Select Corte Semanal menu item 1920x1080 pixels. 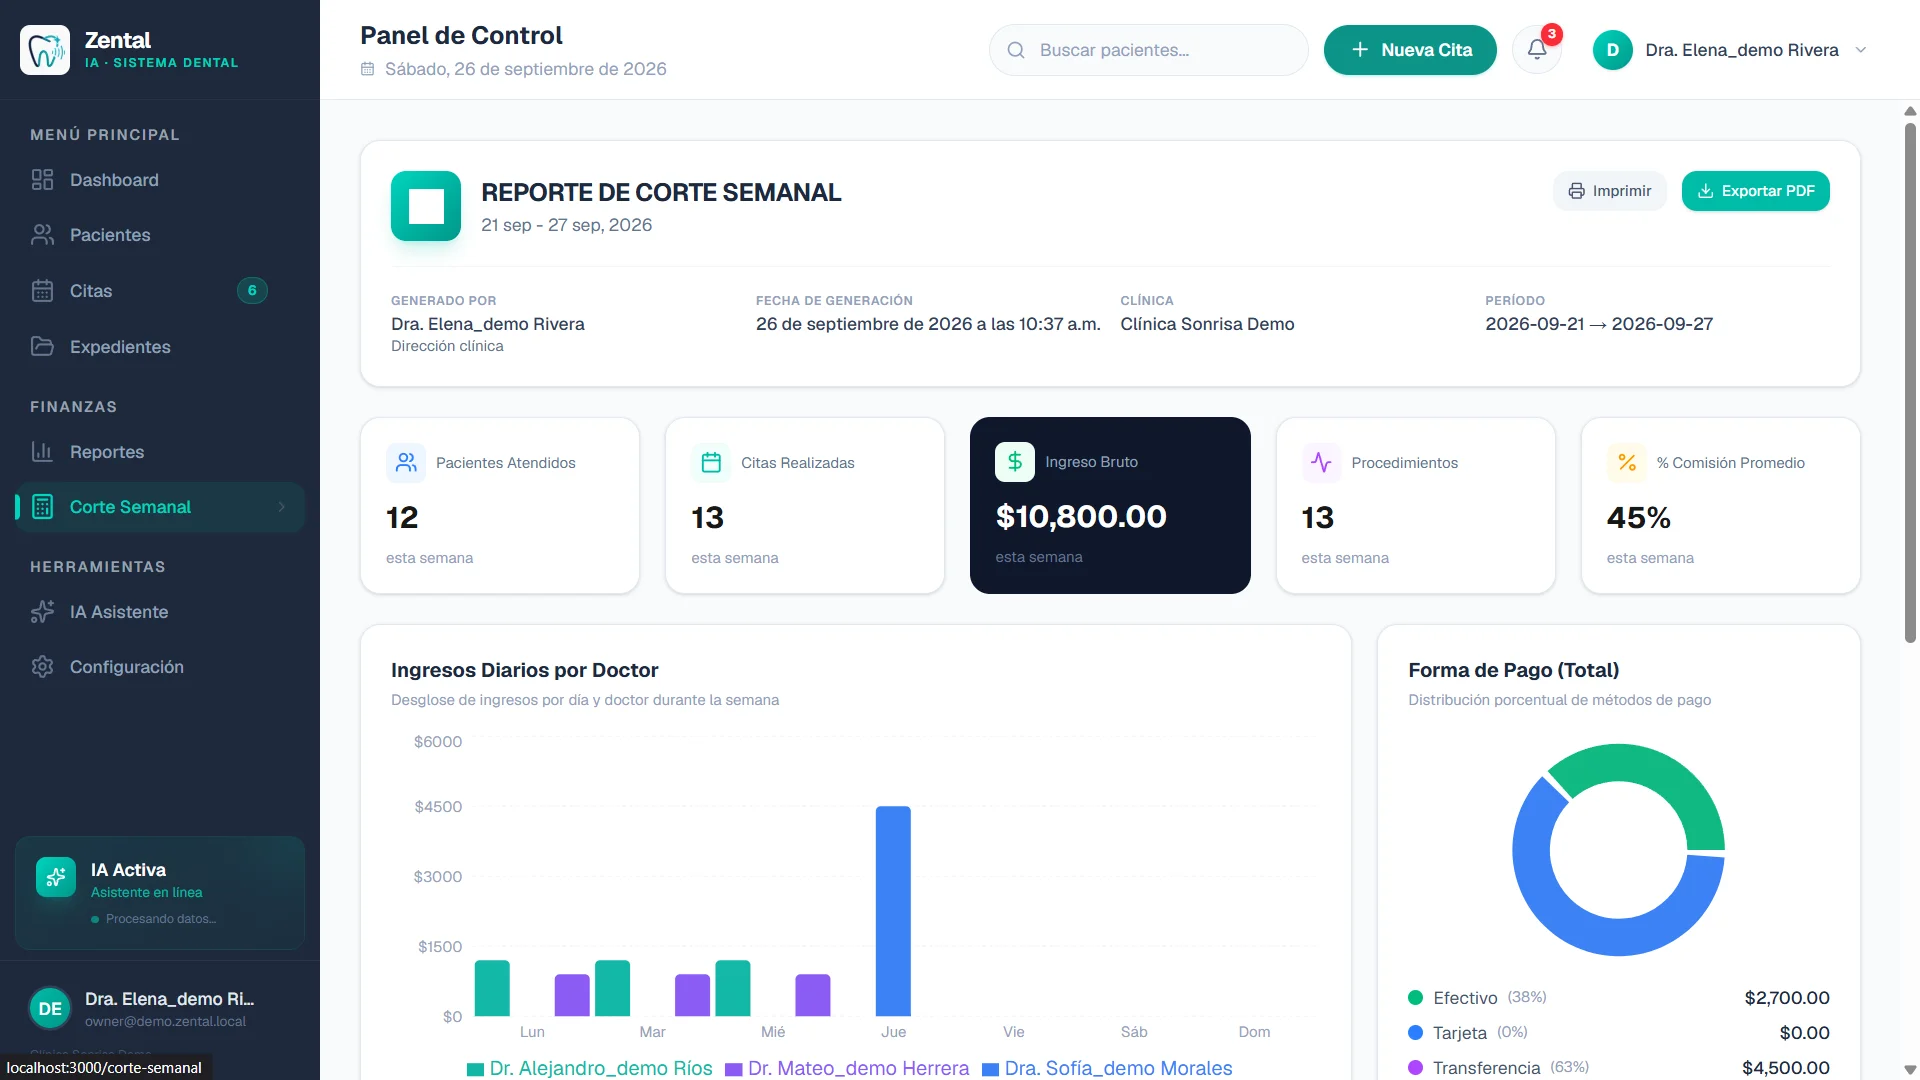click(160, 507)
